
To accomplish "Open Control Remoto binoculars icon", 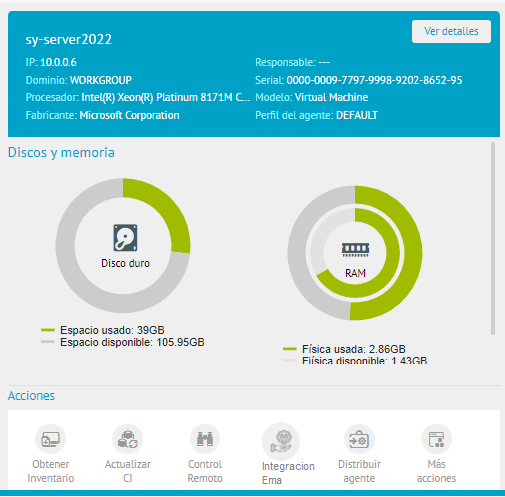I will 205,439.
